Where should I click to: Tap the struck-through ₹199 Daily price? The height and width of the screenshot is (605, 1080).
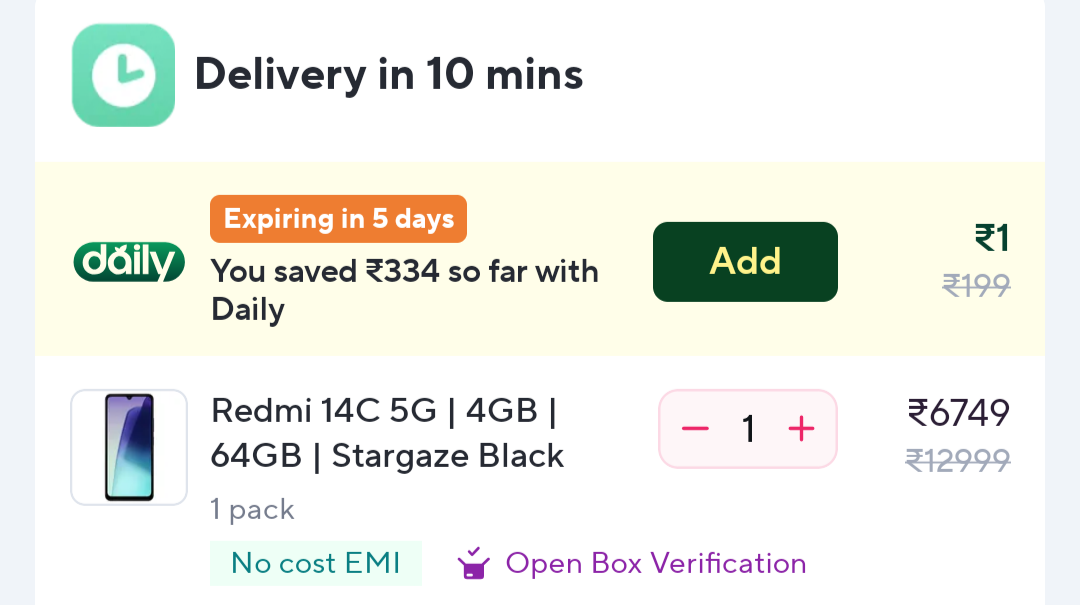click(x=975, y=286)
